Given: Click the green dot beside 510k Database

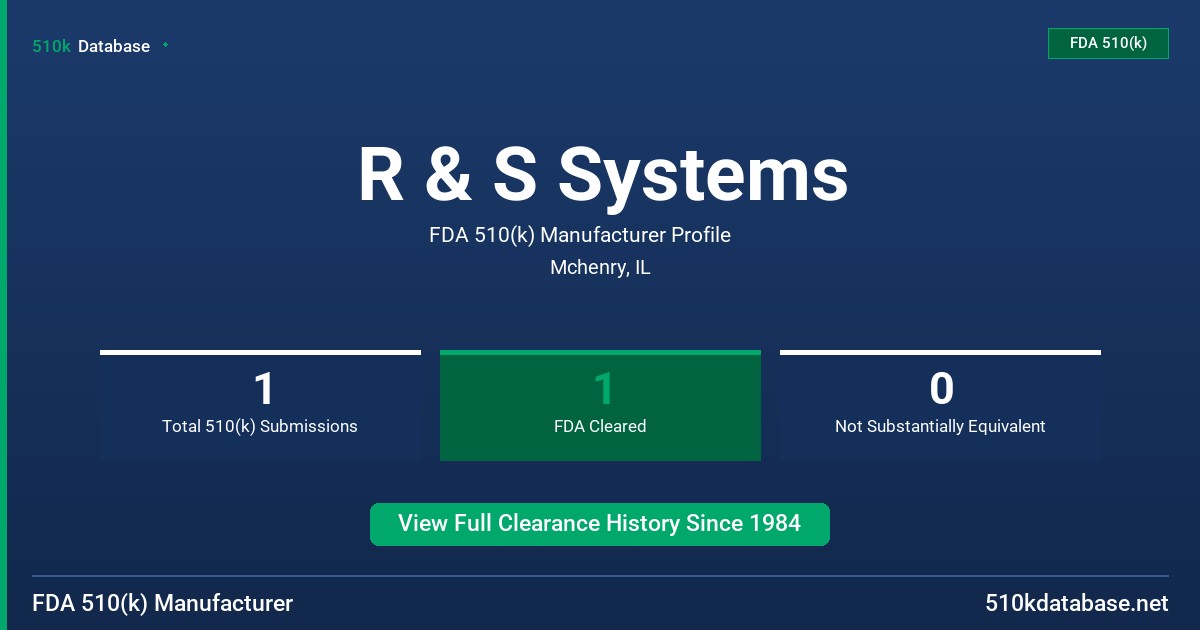Looking at the screenshot, I should coord(165,45).
